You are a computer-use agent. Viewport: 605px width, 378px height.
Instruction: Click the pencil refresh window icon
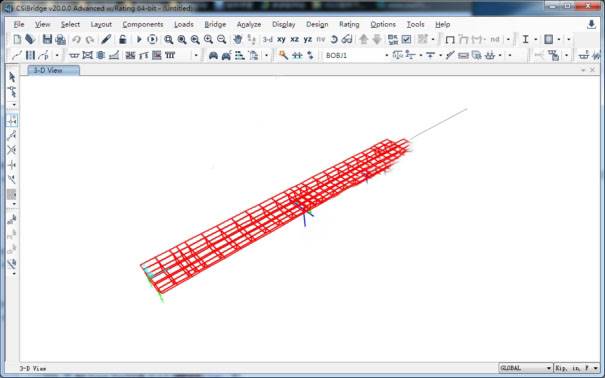pyautogui.click(x=106, y=39)
